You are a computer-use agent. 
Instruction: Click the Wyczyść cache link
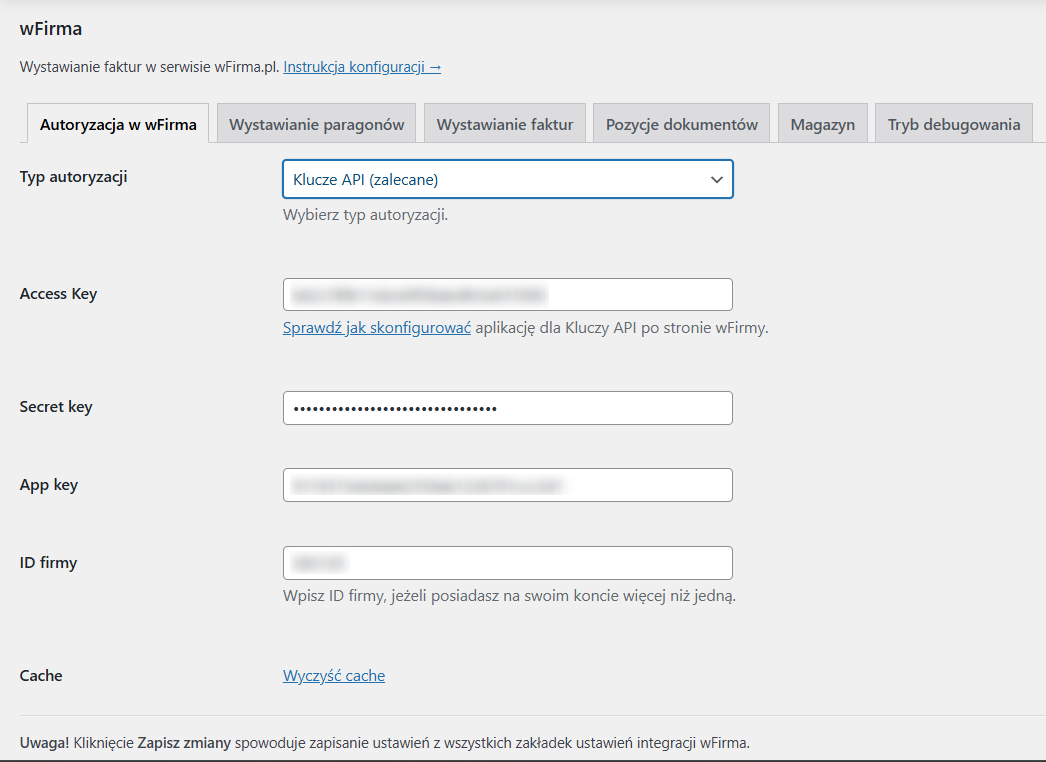(334, 675)
